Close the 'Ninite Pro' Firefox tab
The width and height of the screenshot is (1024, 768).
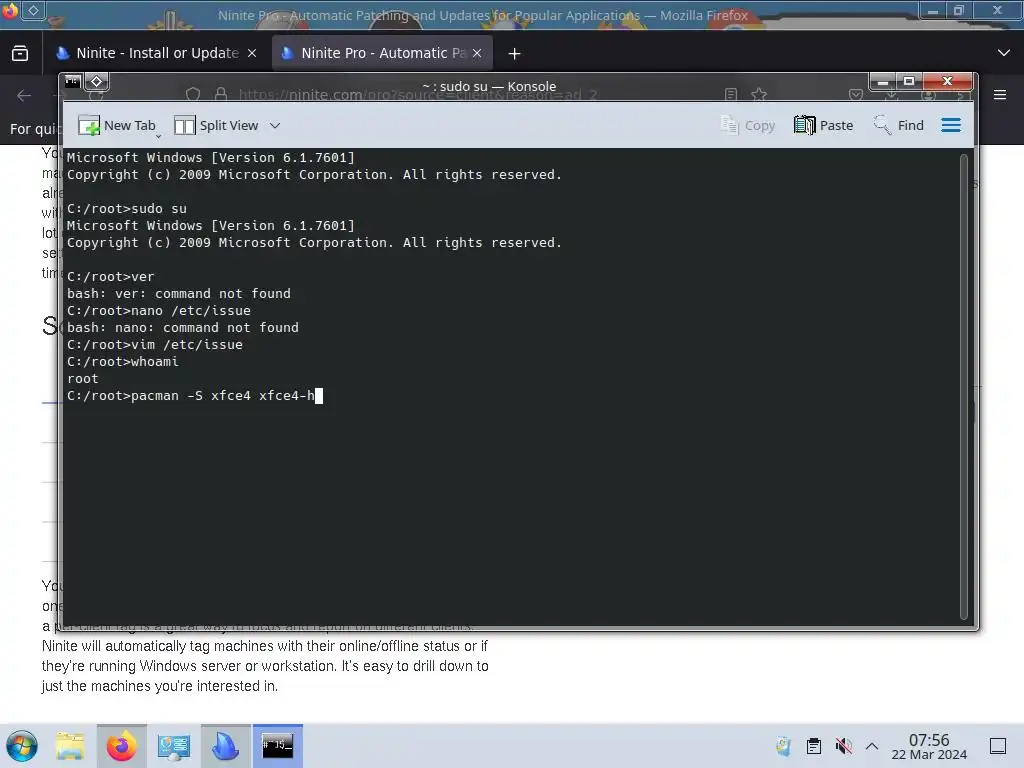[x=477, y=54]
